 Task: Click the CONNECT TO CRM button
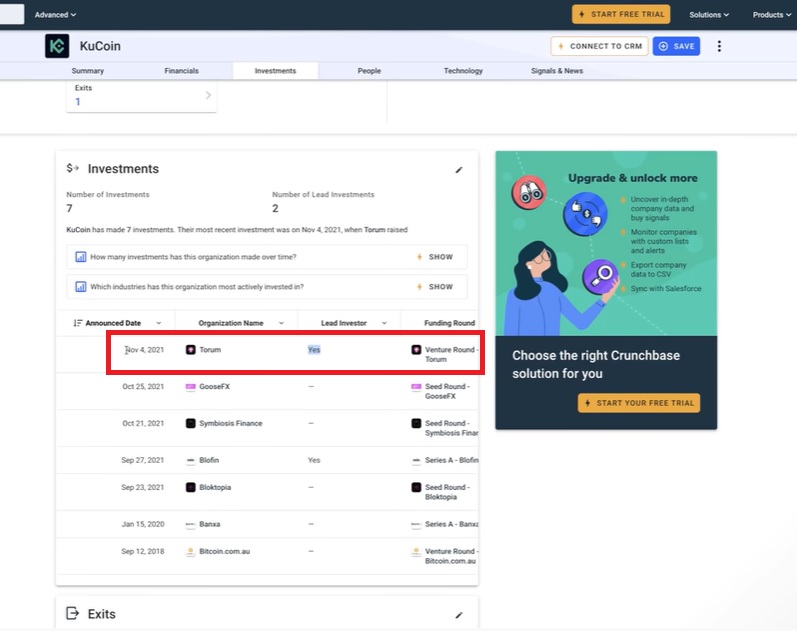pyautogui.click(x=599, y=46)
